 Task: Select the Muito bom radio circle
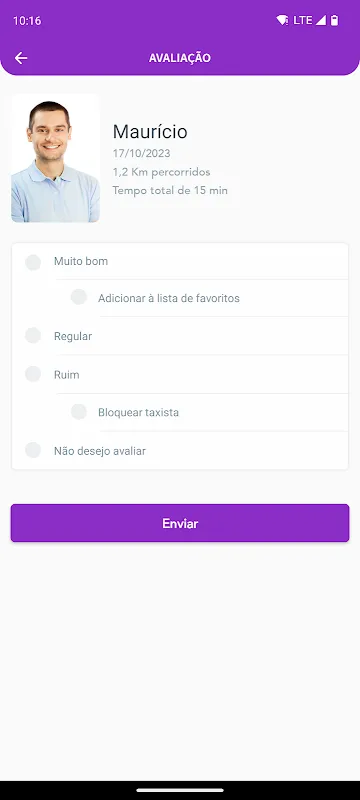33,262
